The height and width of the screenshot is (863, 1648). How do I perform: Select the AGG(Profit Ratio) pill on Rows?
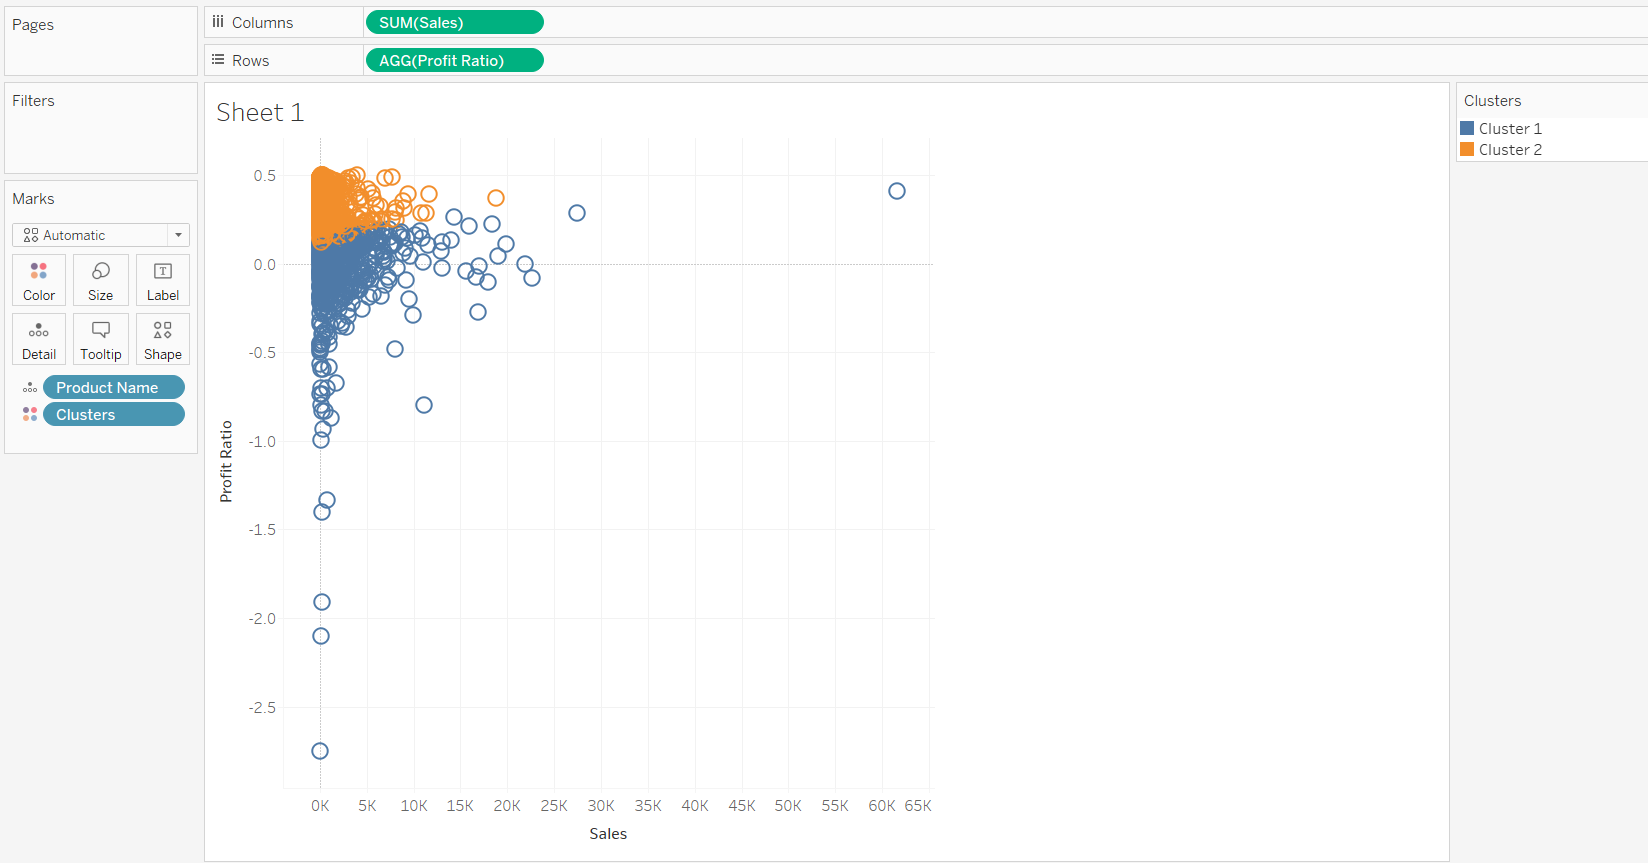click(454, 60)
